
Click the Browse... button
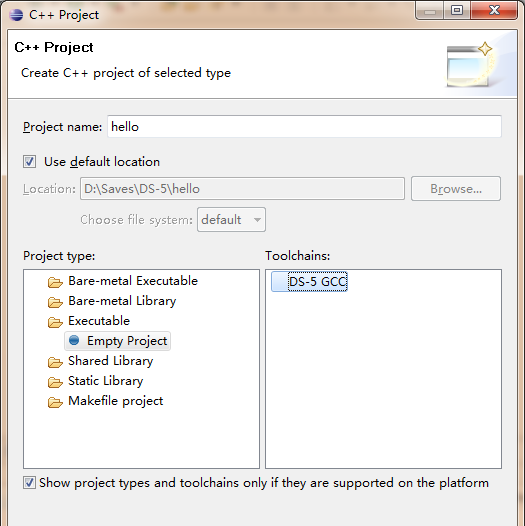pyautogui.click(x=456, y=189)
